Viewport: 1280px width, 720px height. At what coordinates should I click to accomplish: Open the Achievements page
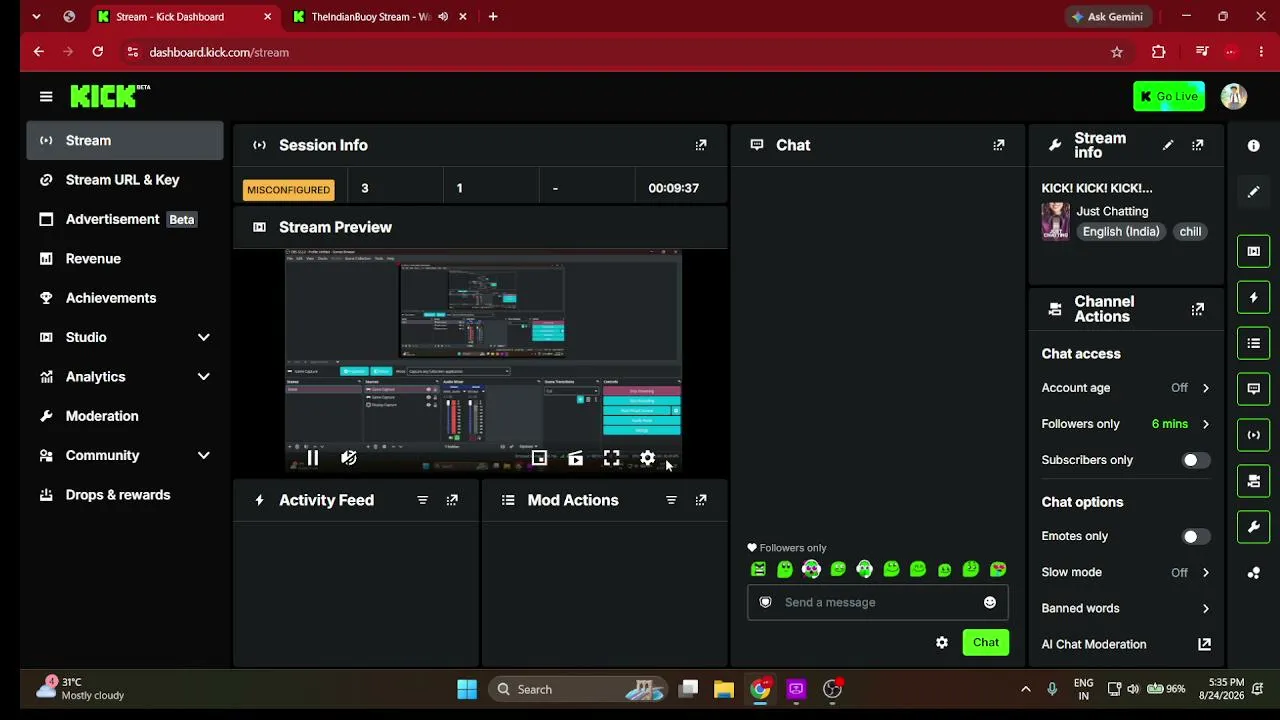tap(125, 298)
